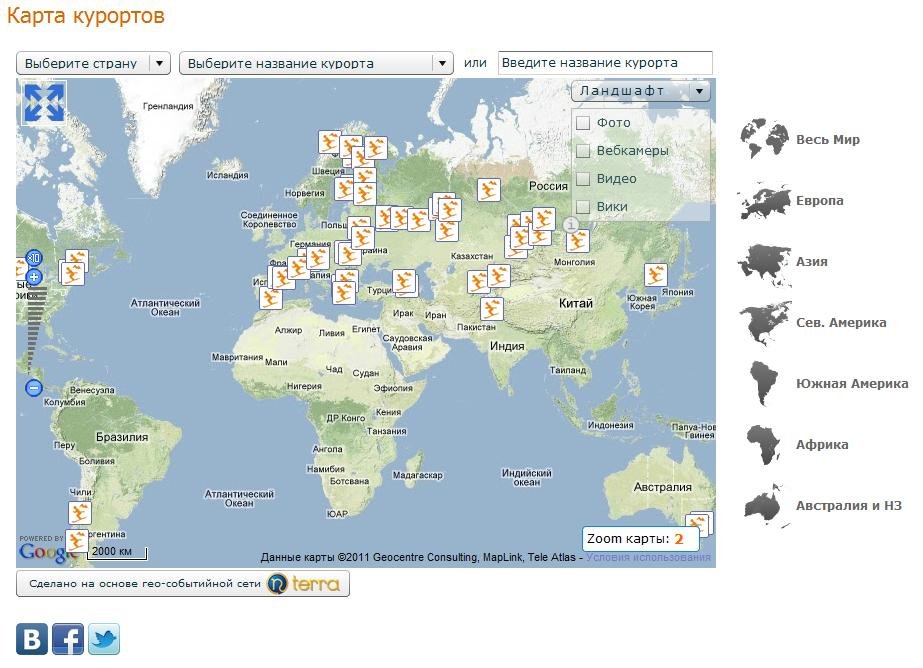Enable the Вебкамеры checkbox

coord(583,151)
